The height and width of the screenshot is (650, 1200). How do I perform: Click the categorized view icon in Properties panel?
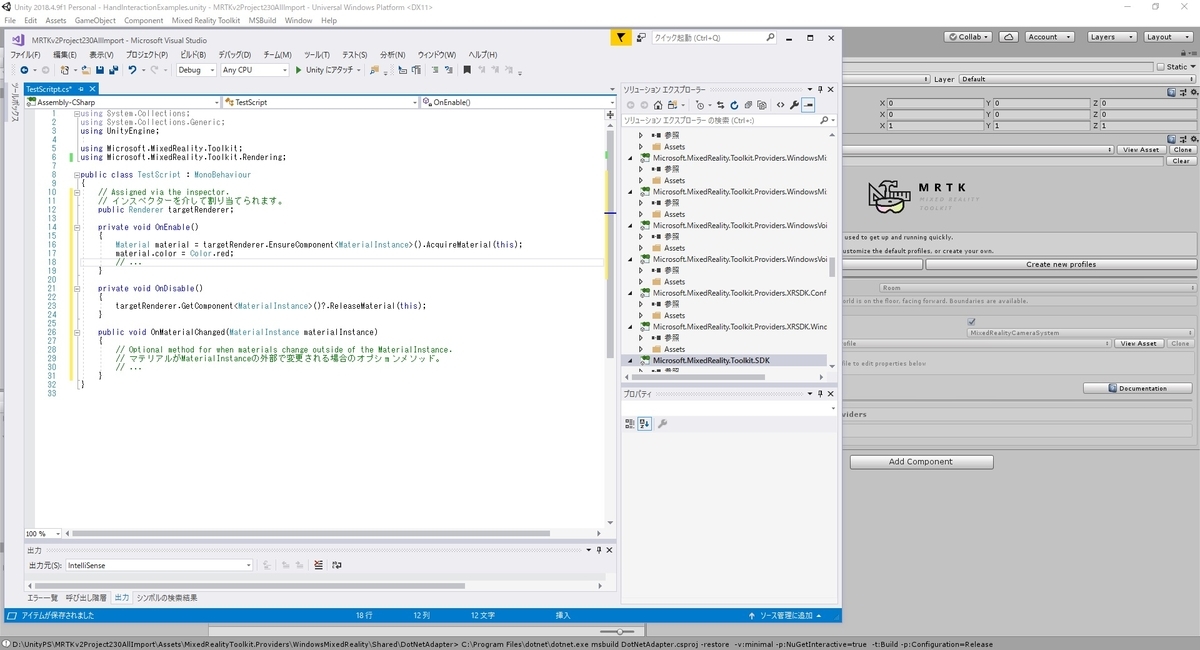pos(630,424)
